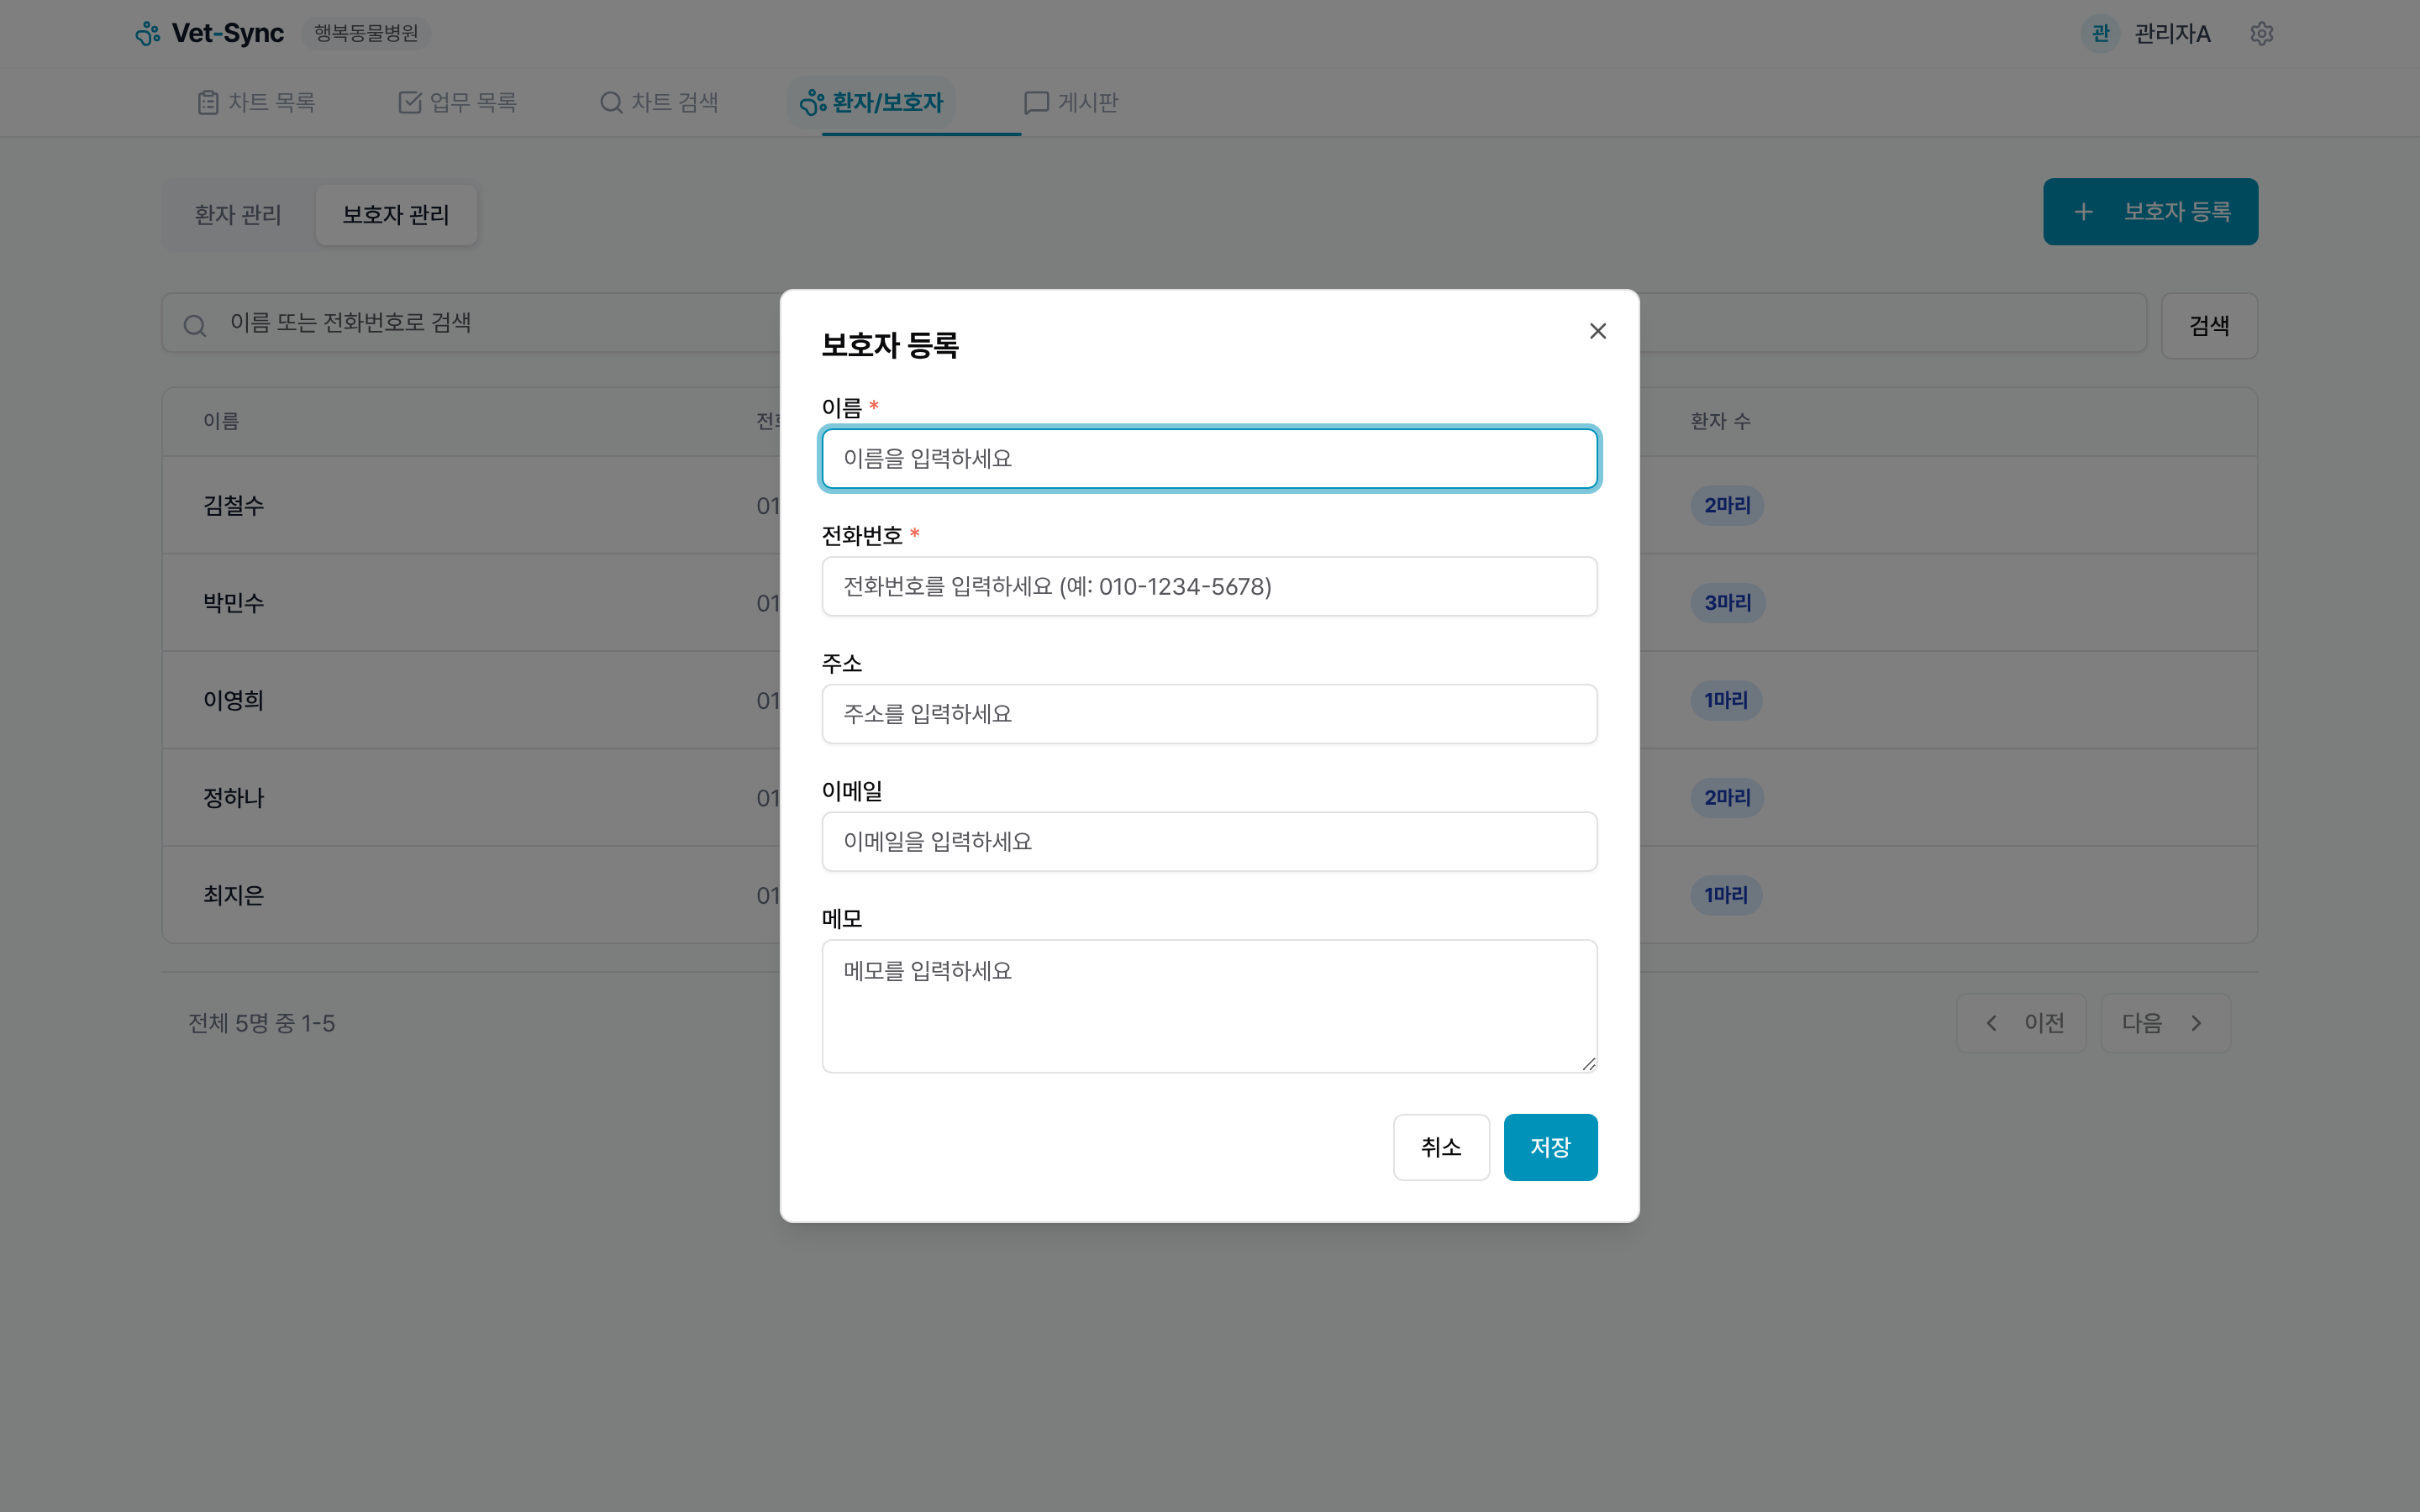Viewport: 2420px width, 1512px height.
Task: Click the 관리자A profile badge icon
Action: [2100, 33]
